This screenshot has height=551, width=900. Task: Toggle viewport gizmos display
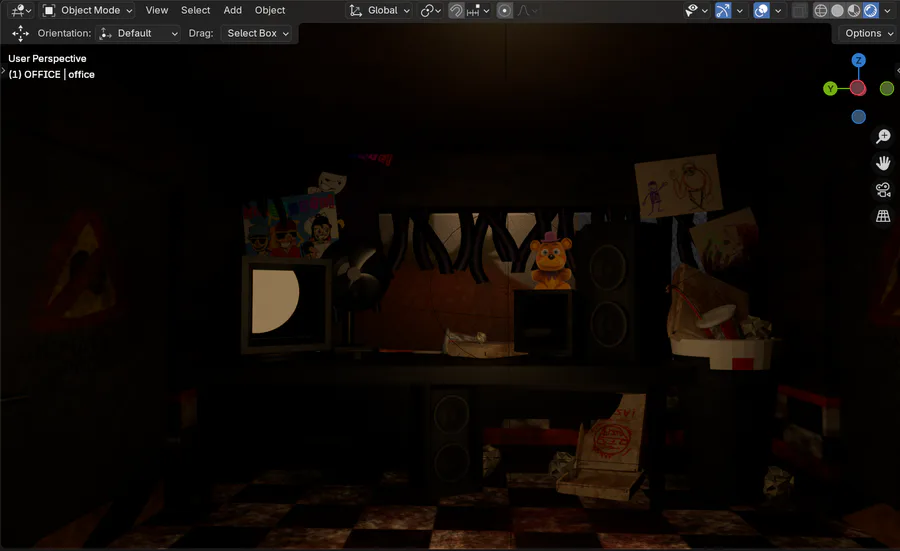[x=723, y=10]
